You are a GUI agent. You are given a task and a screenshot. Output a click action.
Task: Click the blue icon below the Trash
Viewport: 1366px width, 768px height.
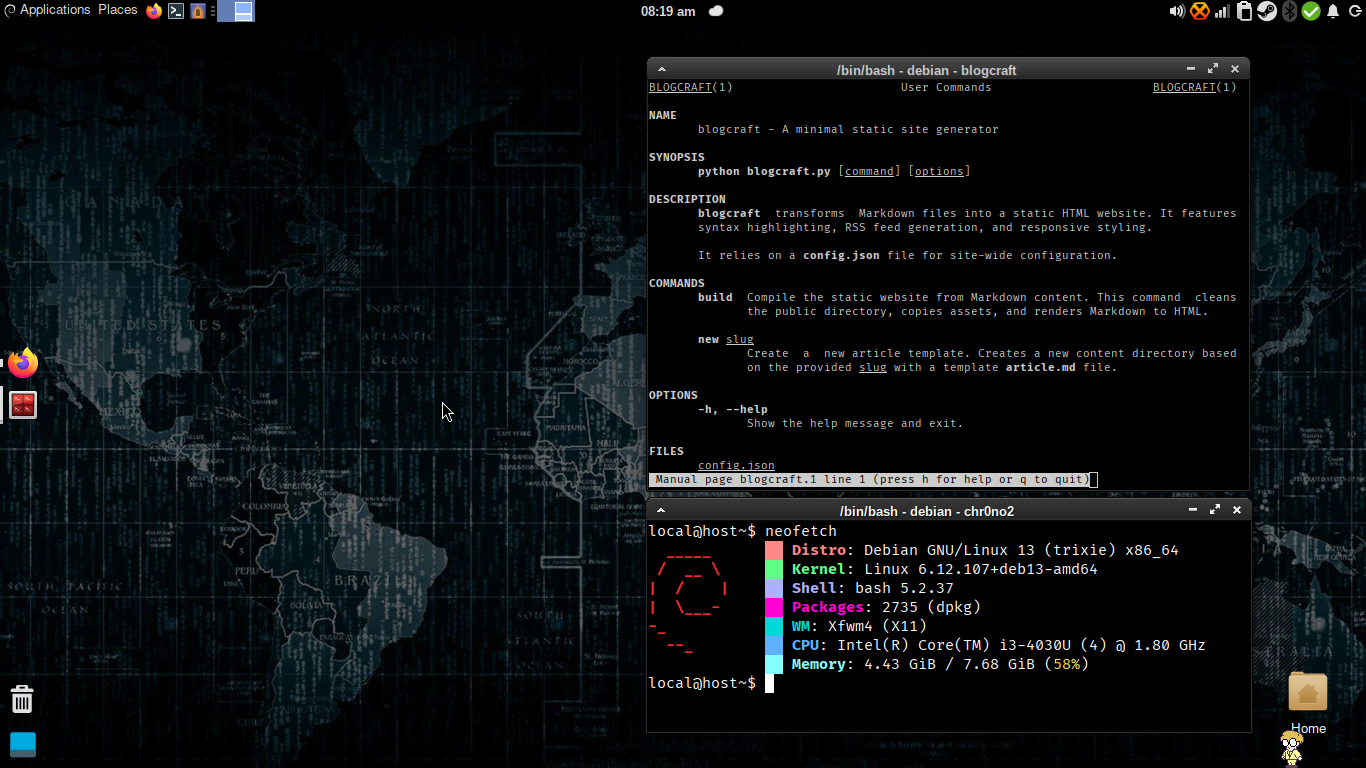coord(23,744)
